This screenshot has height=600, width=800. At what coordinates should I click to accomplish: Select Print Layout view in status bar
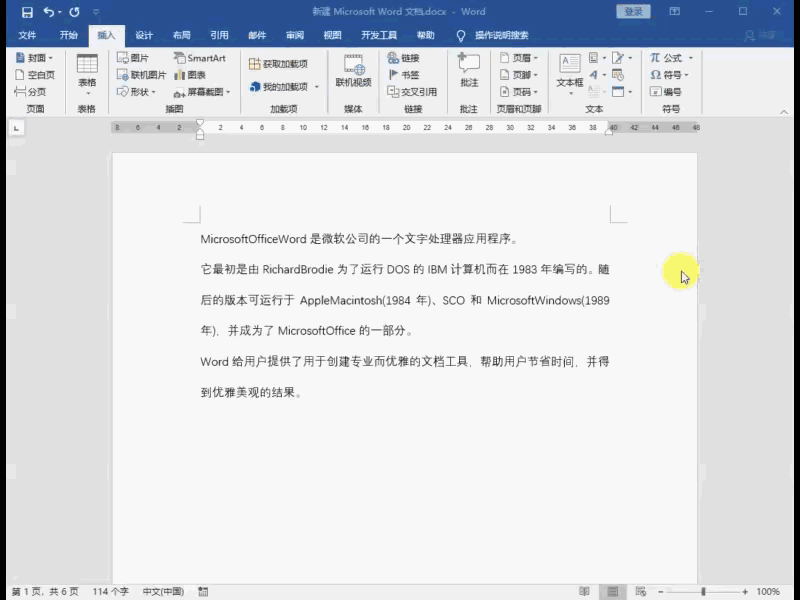pyautogui.click(x=613, y=592)
